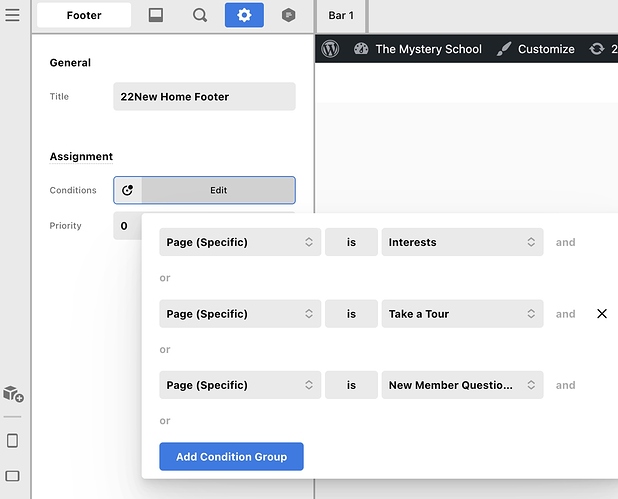Click the Assignment section heading

pos(81,156)
